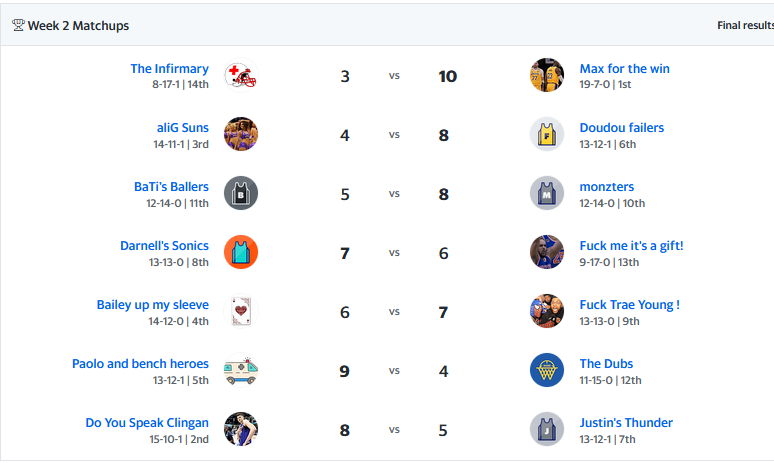
Task: Open The Infirmary vs Max matchup score
Action: (x=394, y=76)
